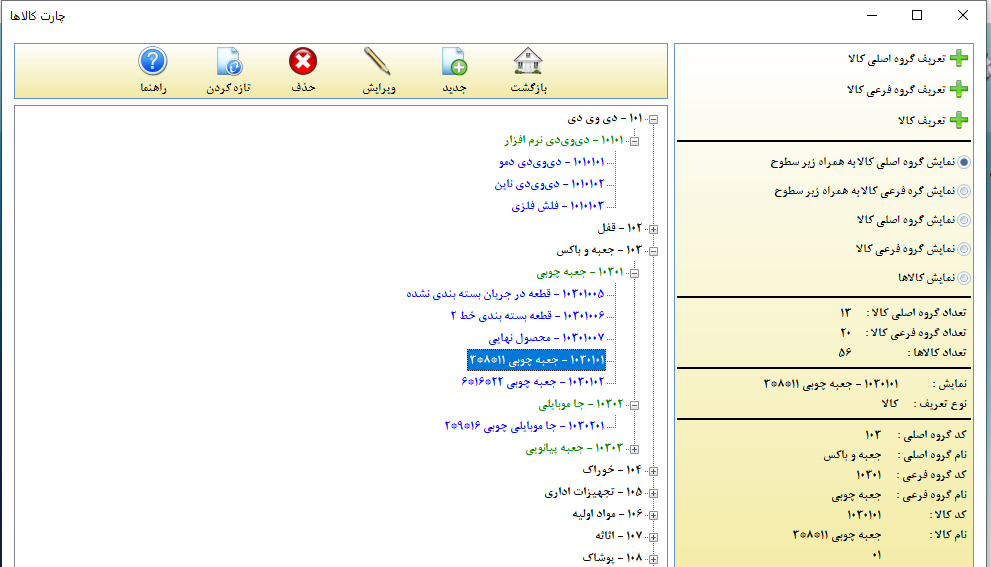Open راهنما (Help) question mark icon
This screenshot has height=567, width=991.
[152, 63]
